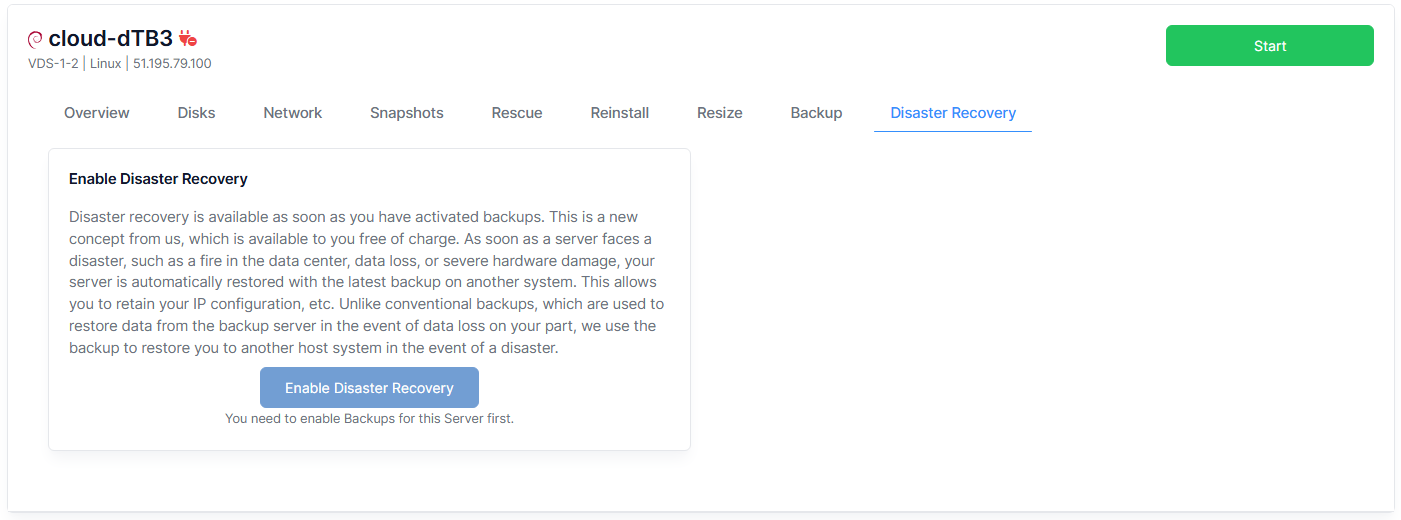This screenshot has height=520, width=1401.
Task: Click the note about enabling Backups first
Action: coord(369,419)
